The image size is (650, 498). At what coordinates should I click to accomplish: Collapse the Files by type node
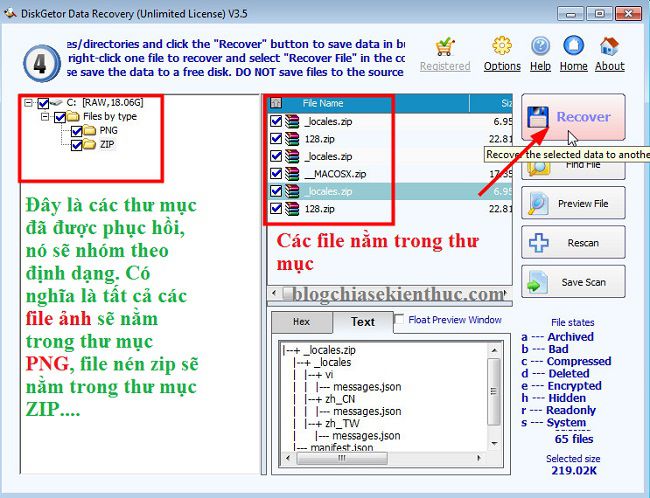click(45, 117)
